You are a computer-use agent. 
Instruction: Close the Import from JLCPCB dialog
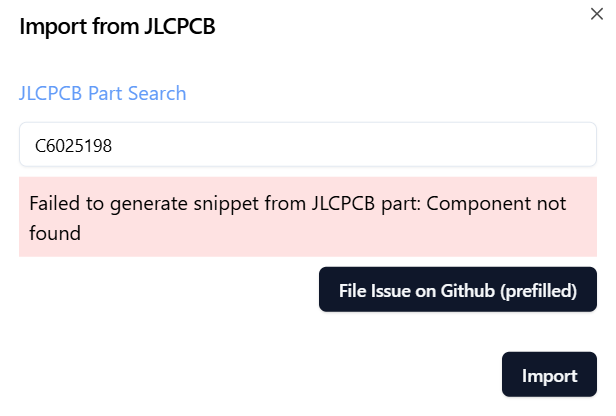(x=598, y=11)
